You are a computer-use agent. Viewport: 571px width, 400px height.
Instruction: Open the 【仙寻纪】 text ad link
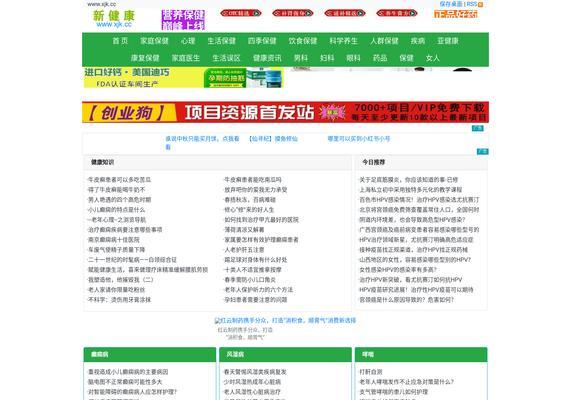pos(273,139)
